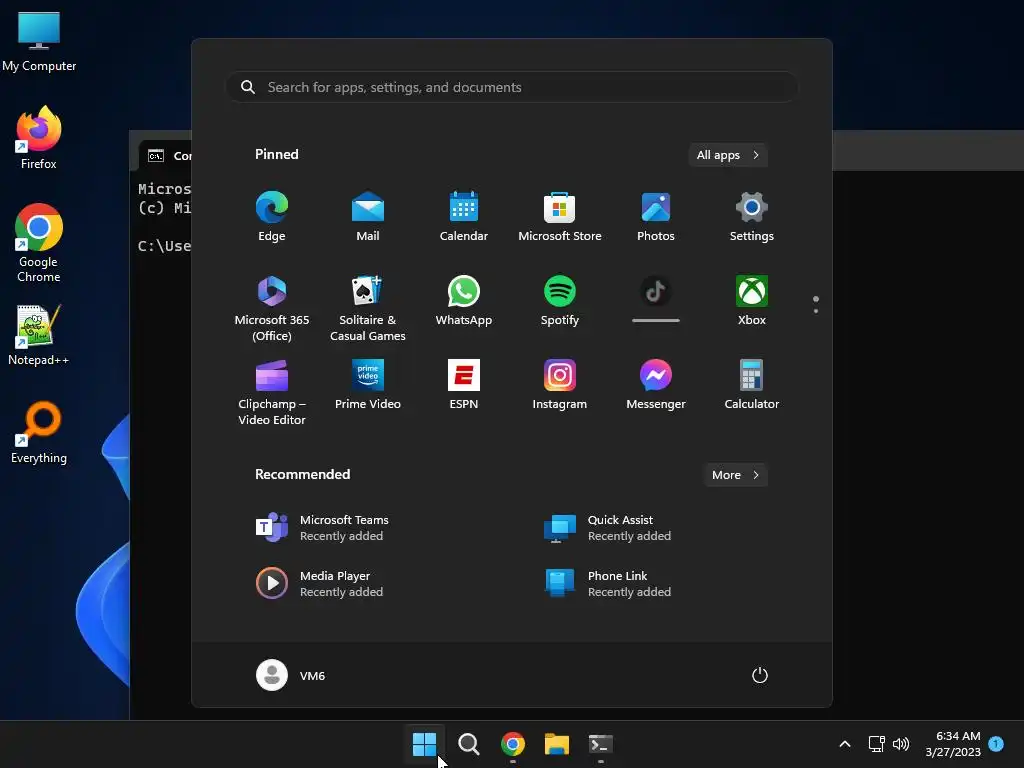1024x768 pixels.
Task: Click the Windows Start button on taskbar
Action: point(424,744)
